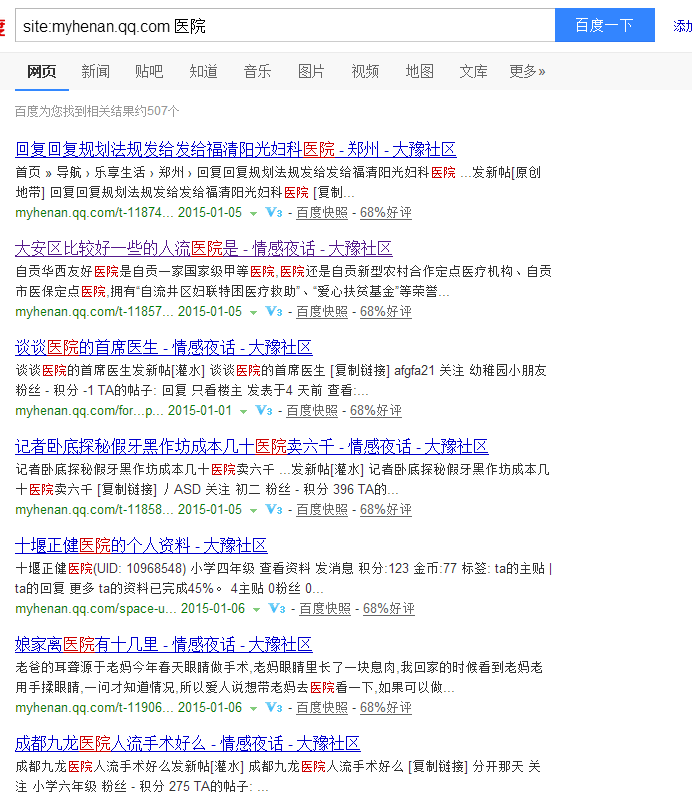Screen dimensions: 692x798
Task: Open 百度快照 for the 娘家离医院 result
Action: [322, 707]
